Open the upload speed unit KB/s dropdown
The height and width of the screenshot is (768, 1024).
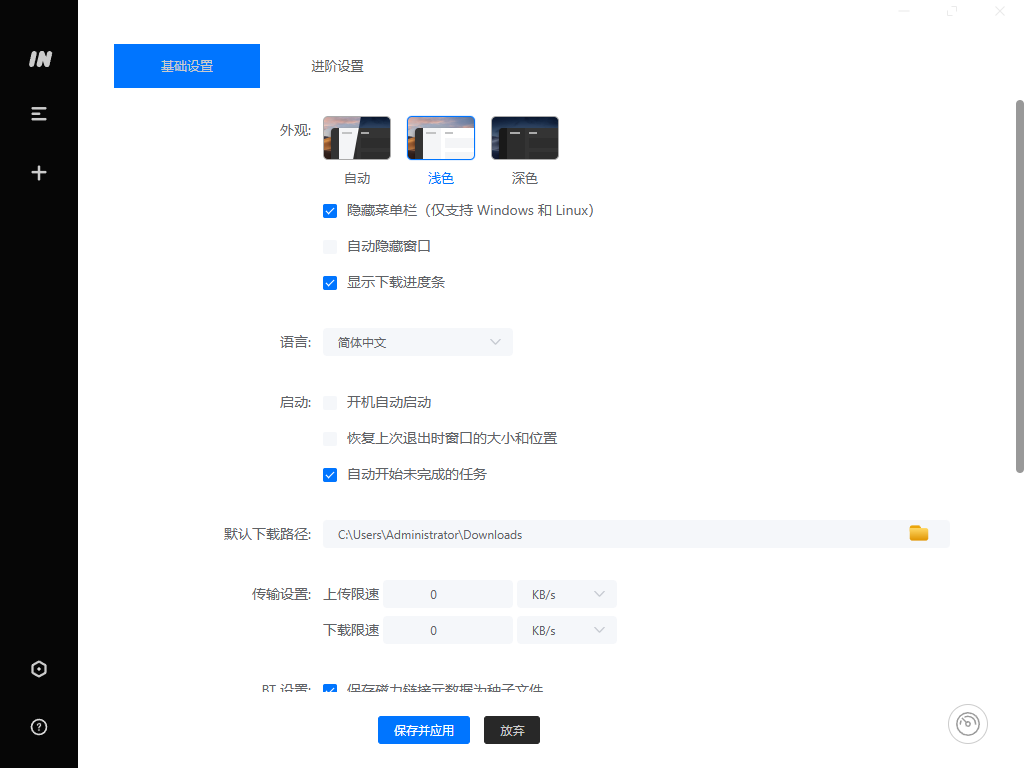566,593
